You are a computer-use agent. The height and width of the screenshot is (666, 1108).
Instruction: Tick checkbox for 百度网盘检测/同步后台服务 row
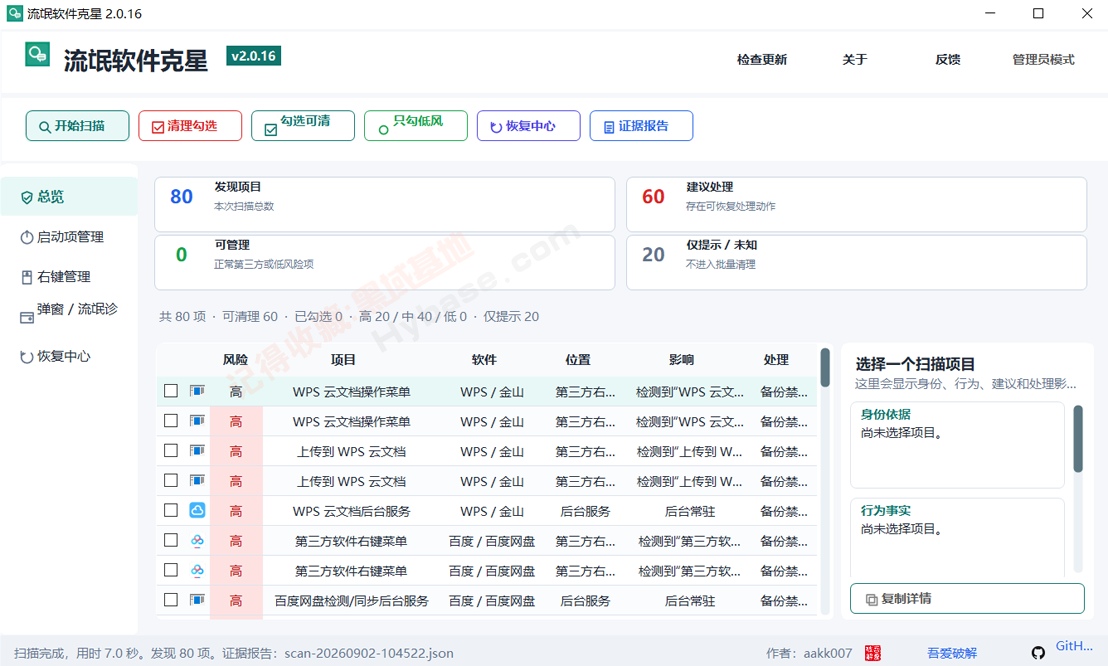pos(171,600)
